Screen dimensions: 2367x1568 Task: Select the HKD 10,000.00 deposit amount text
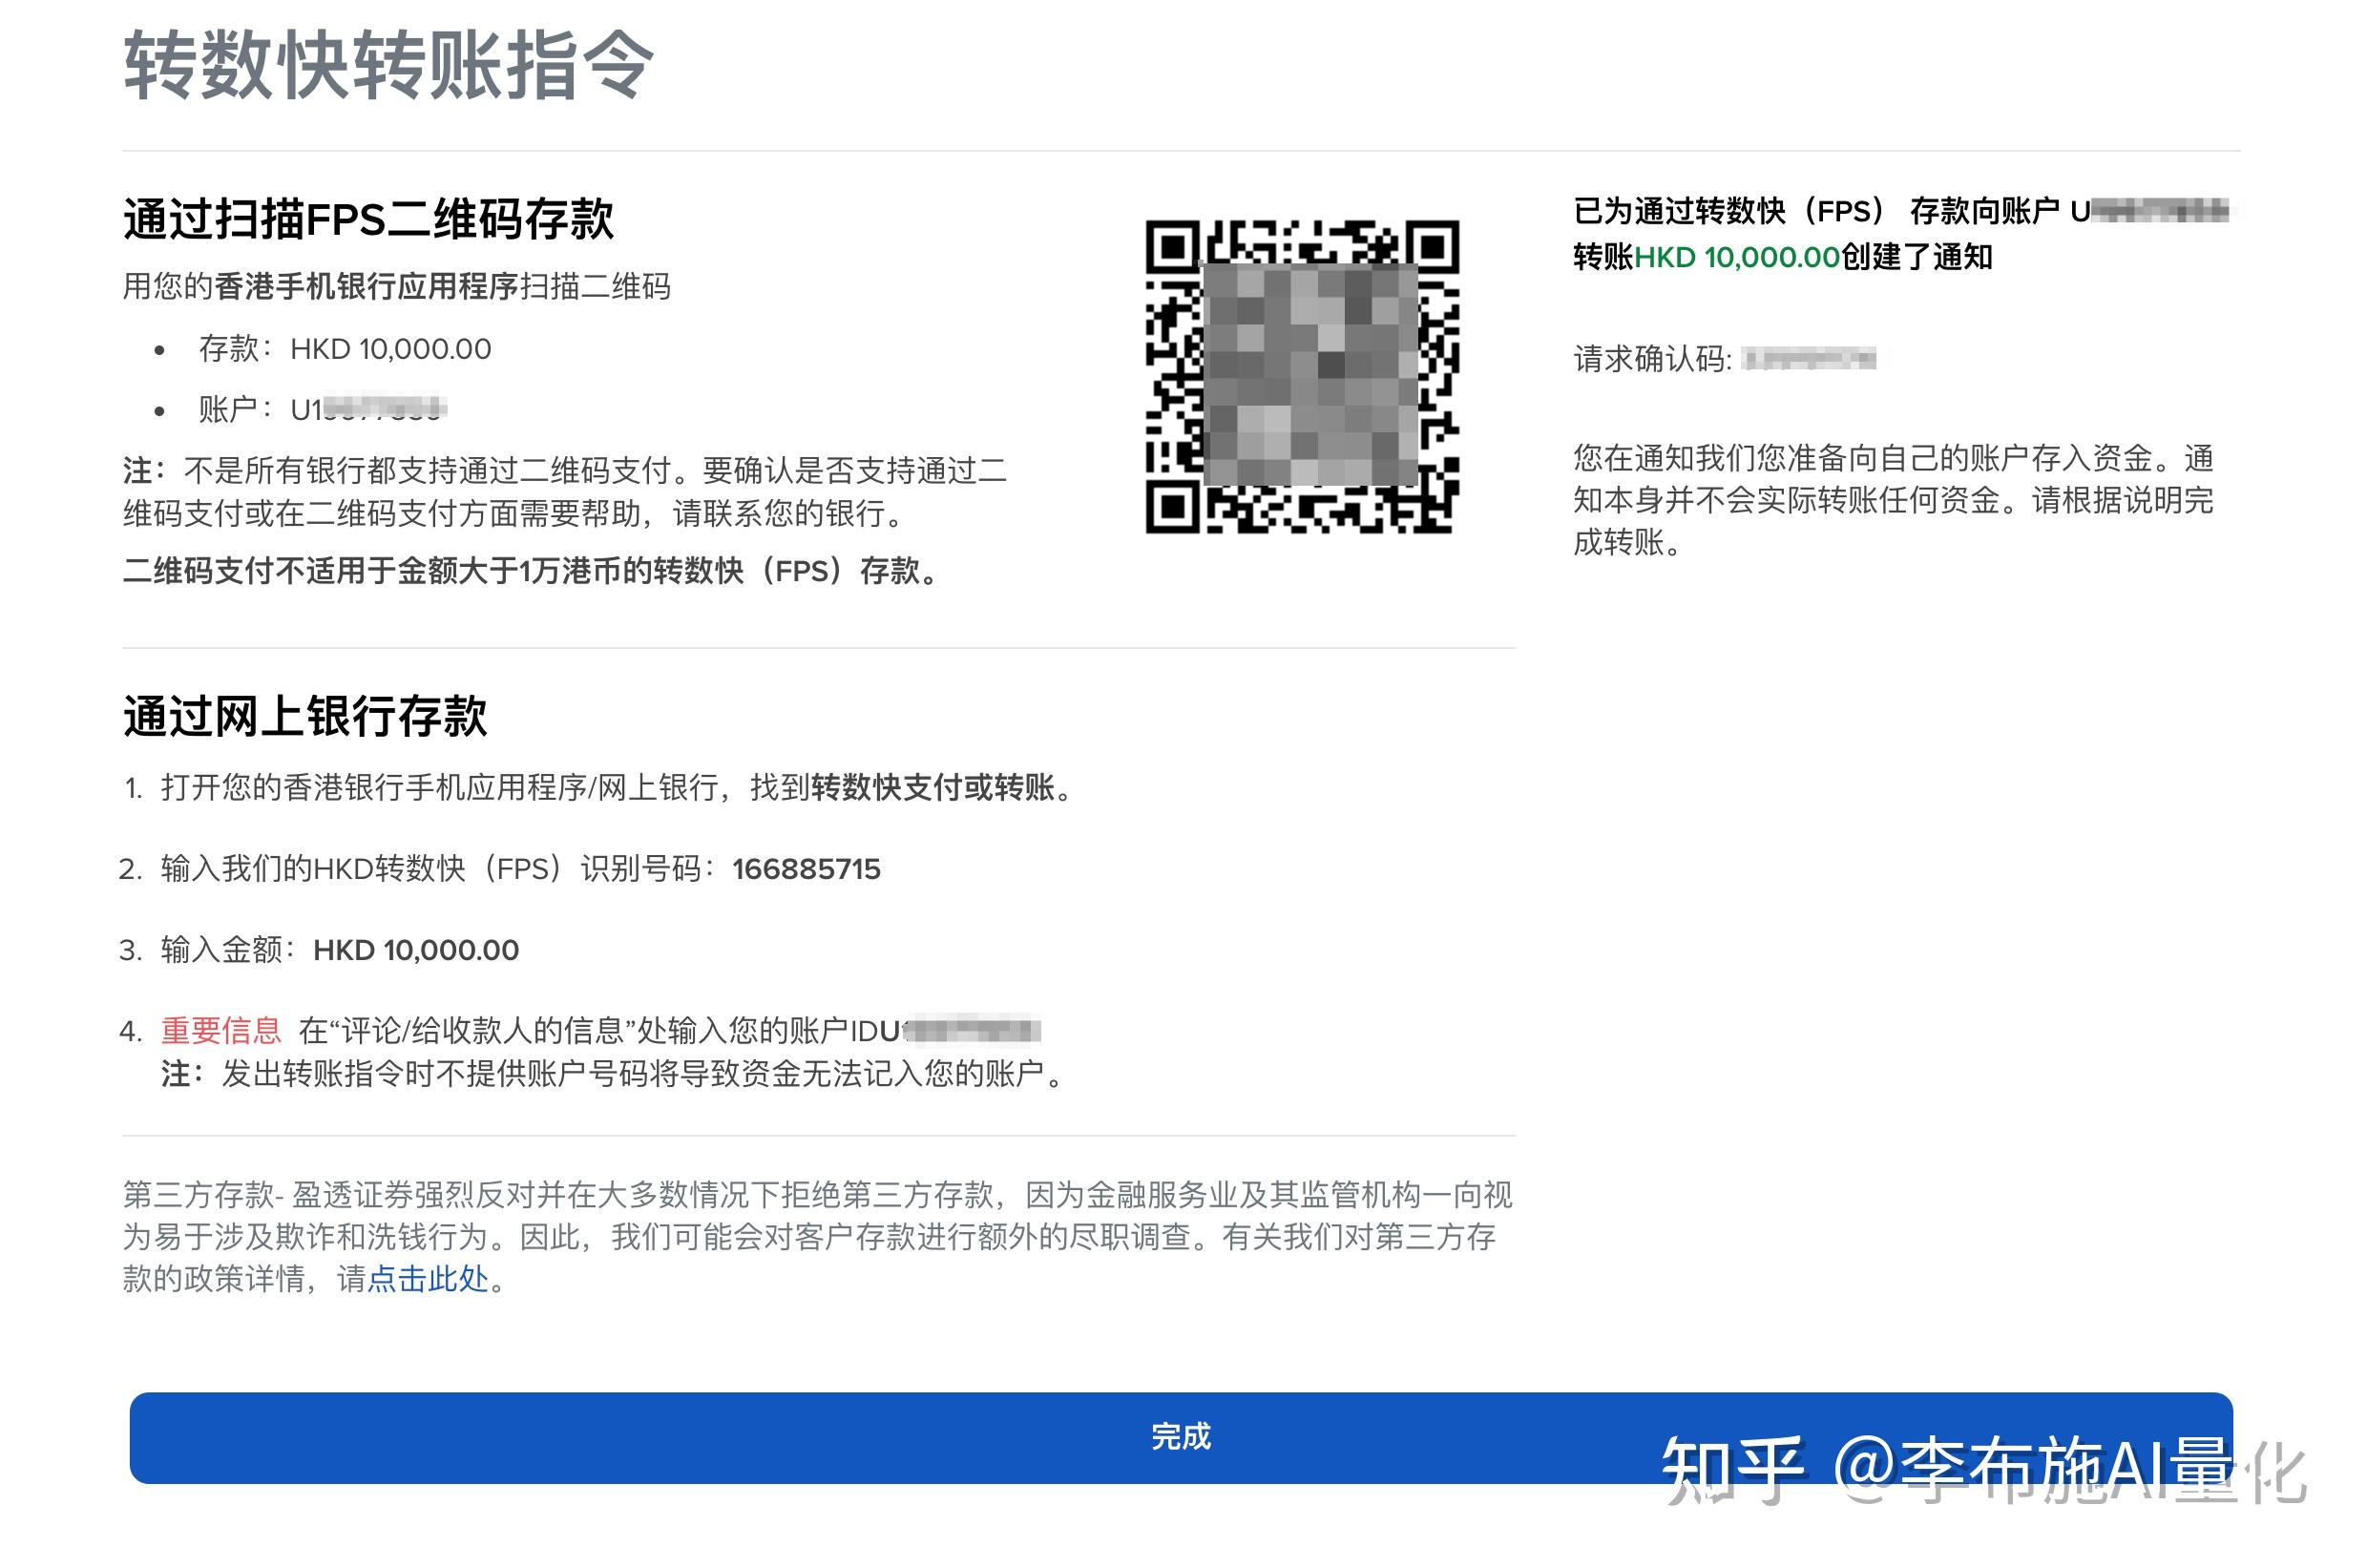point(390,349)
